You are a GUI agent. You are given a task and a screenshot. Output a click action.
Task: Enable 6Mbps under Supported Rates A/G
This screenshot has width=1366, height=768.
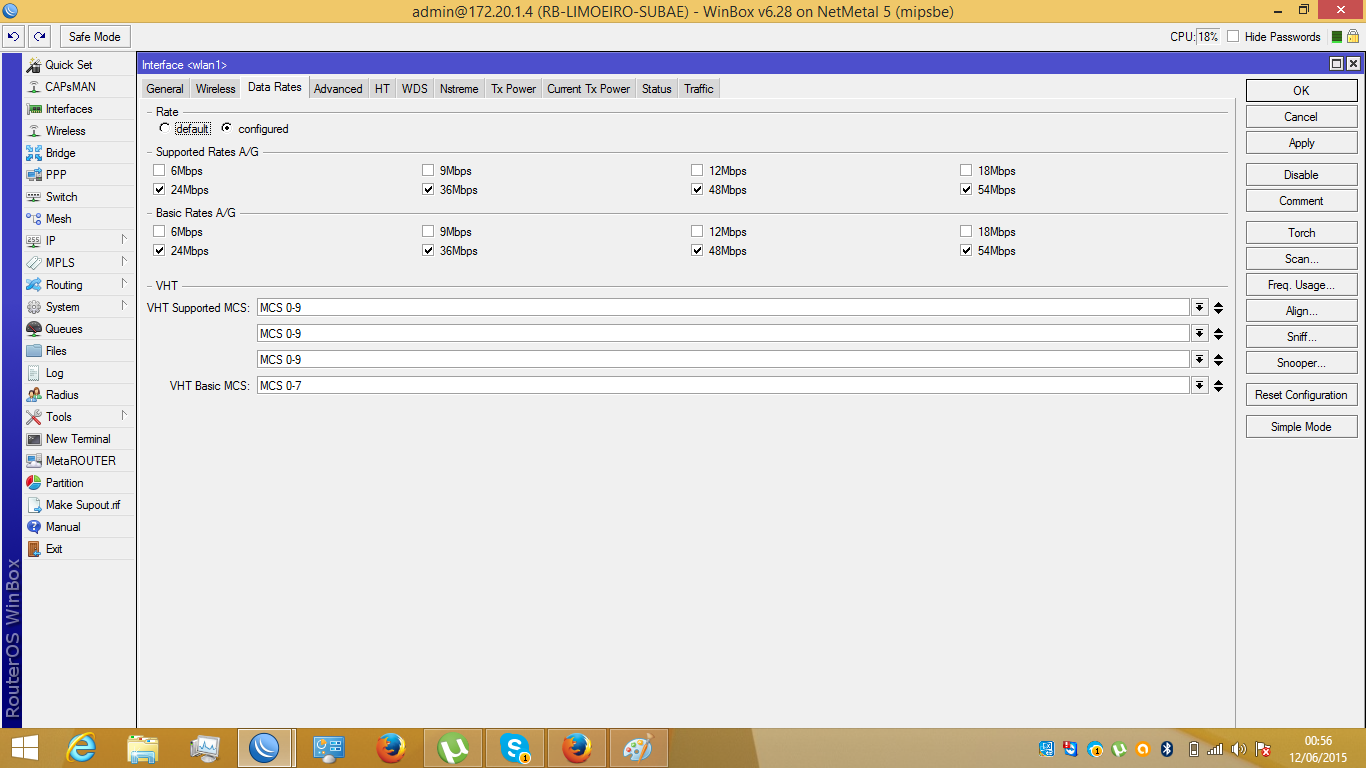coord(159,171)
